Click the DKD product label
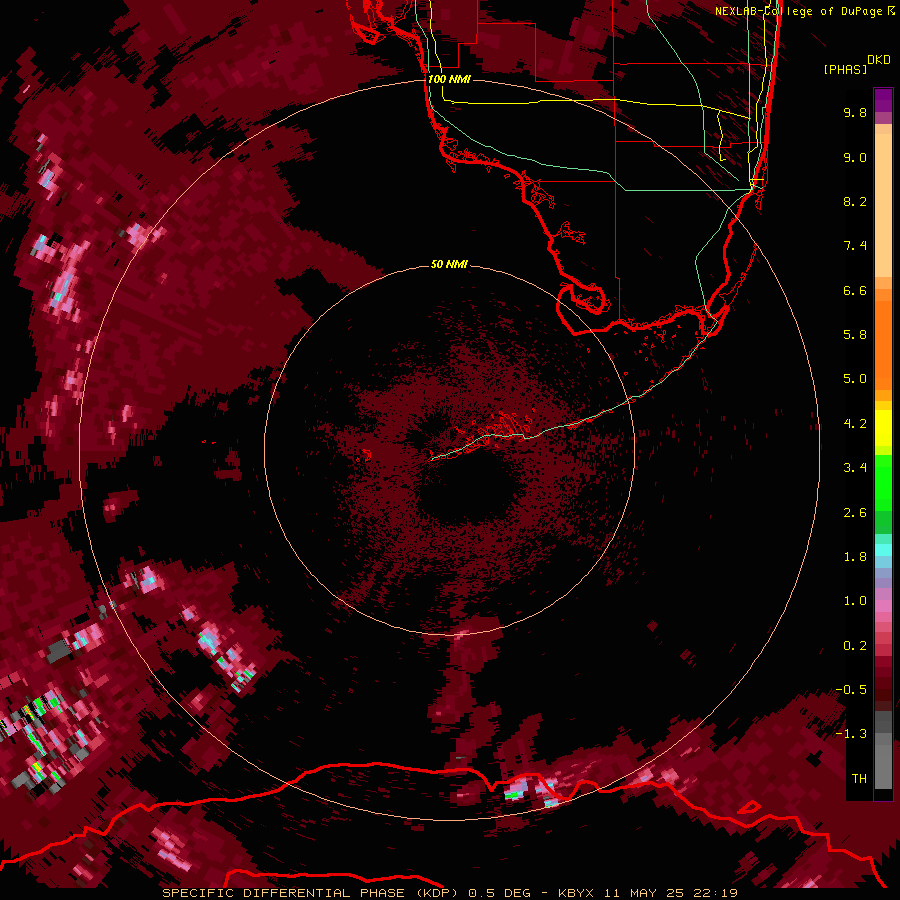 (878, 60)
